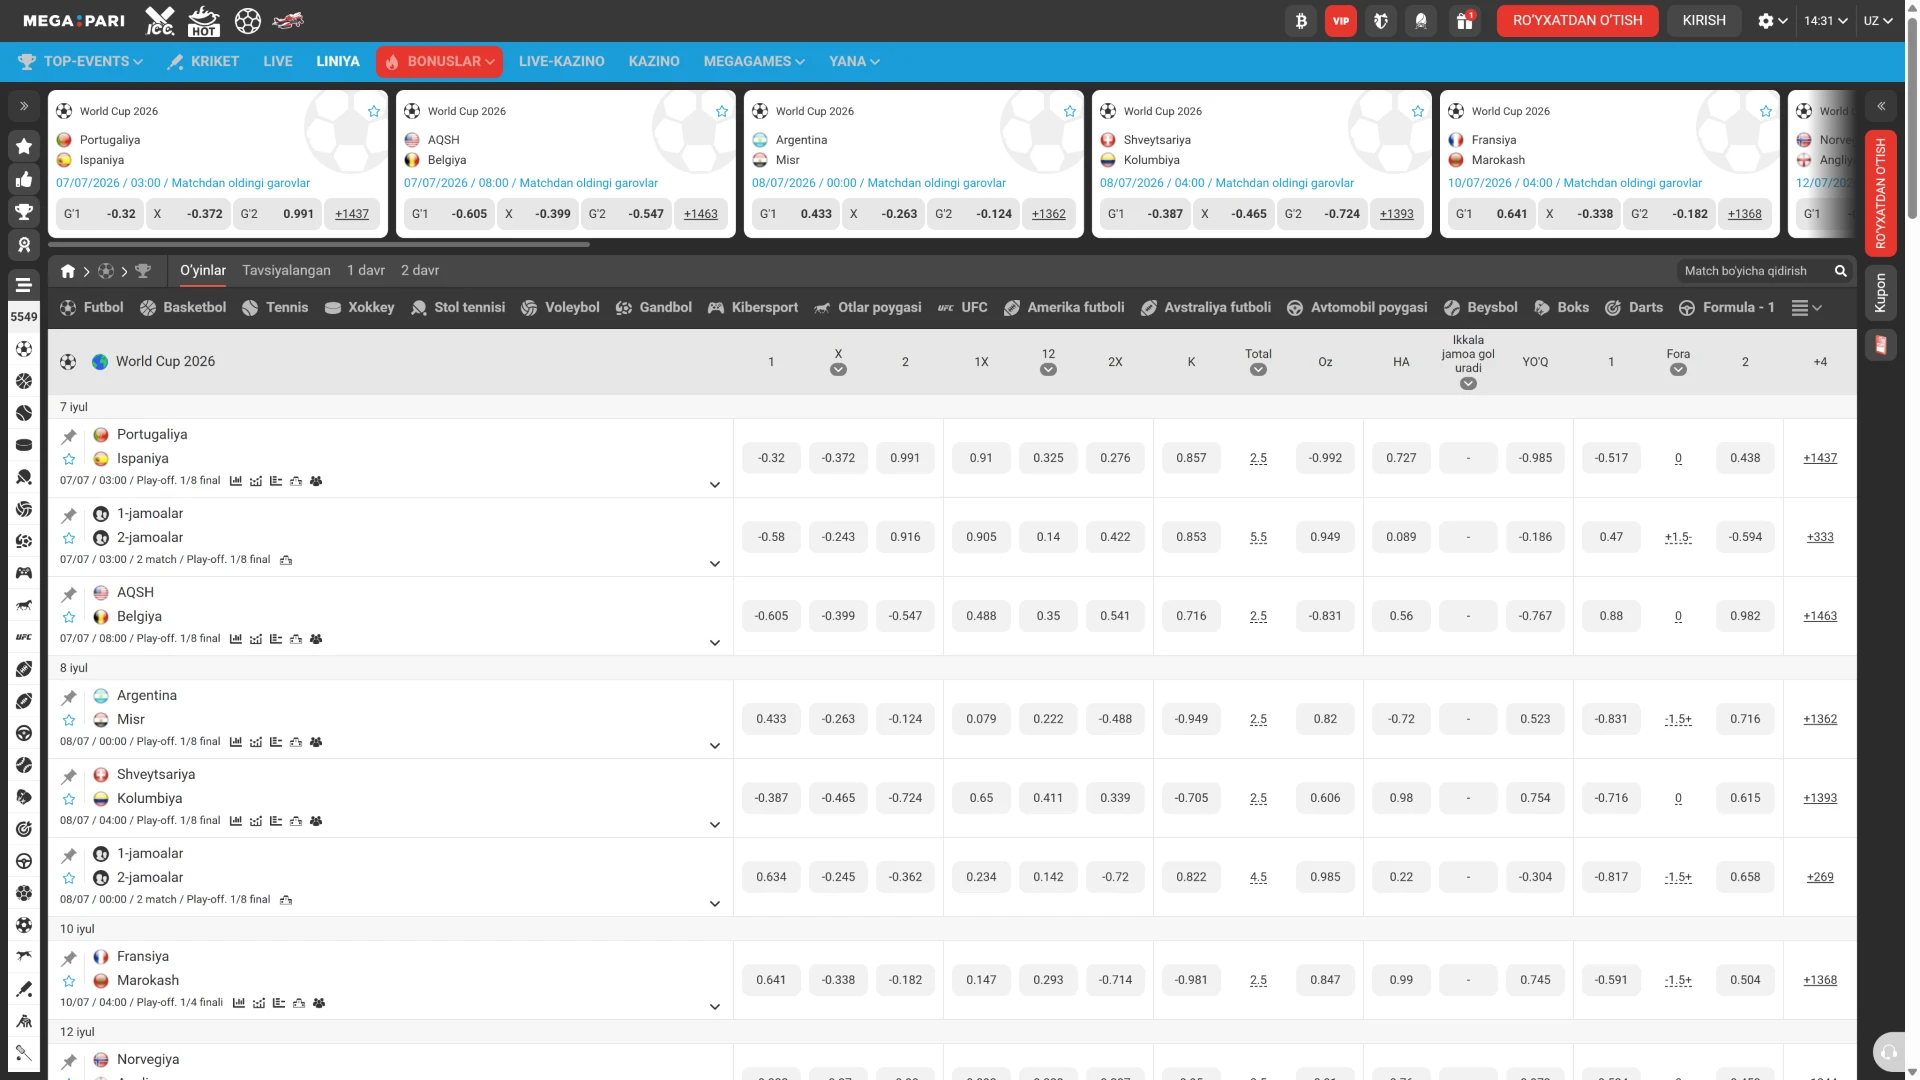1920x1080 pixels.
Task: Expand YANA more menu
Action: (x=854, y=62)
